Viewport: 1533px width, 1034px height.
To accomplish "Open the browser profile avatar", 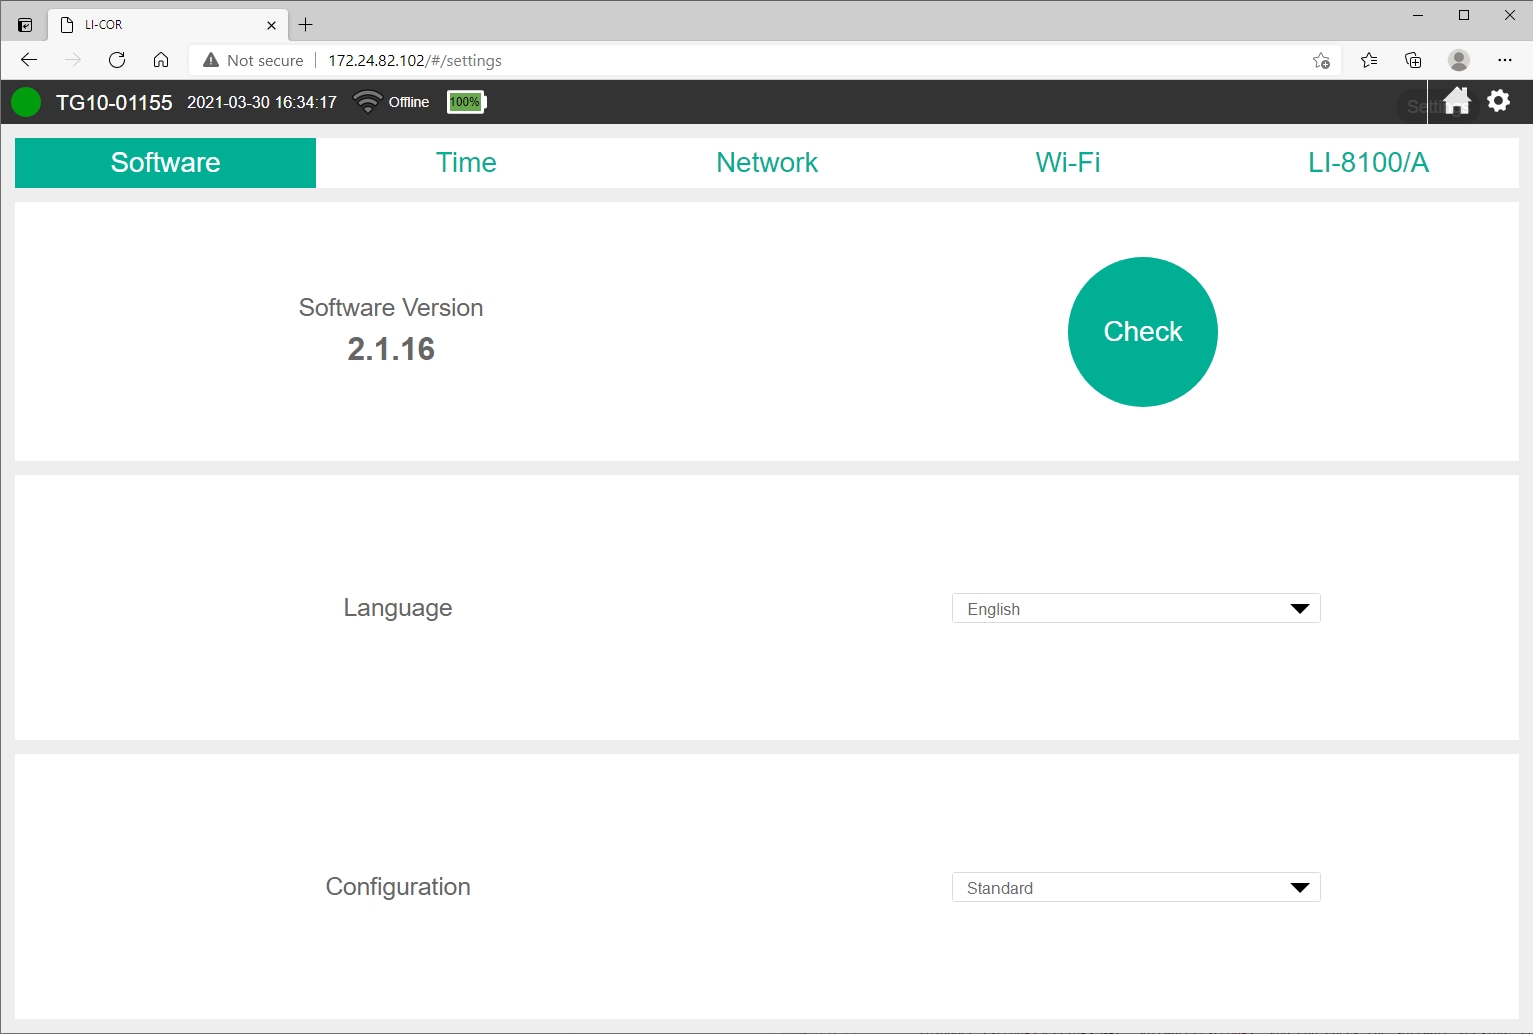I will (x=1459, y=60).
